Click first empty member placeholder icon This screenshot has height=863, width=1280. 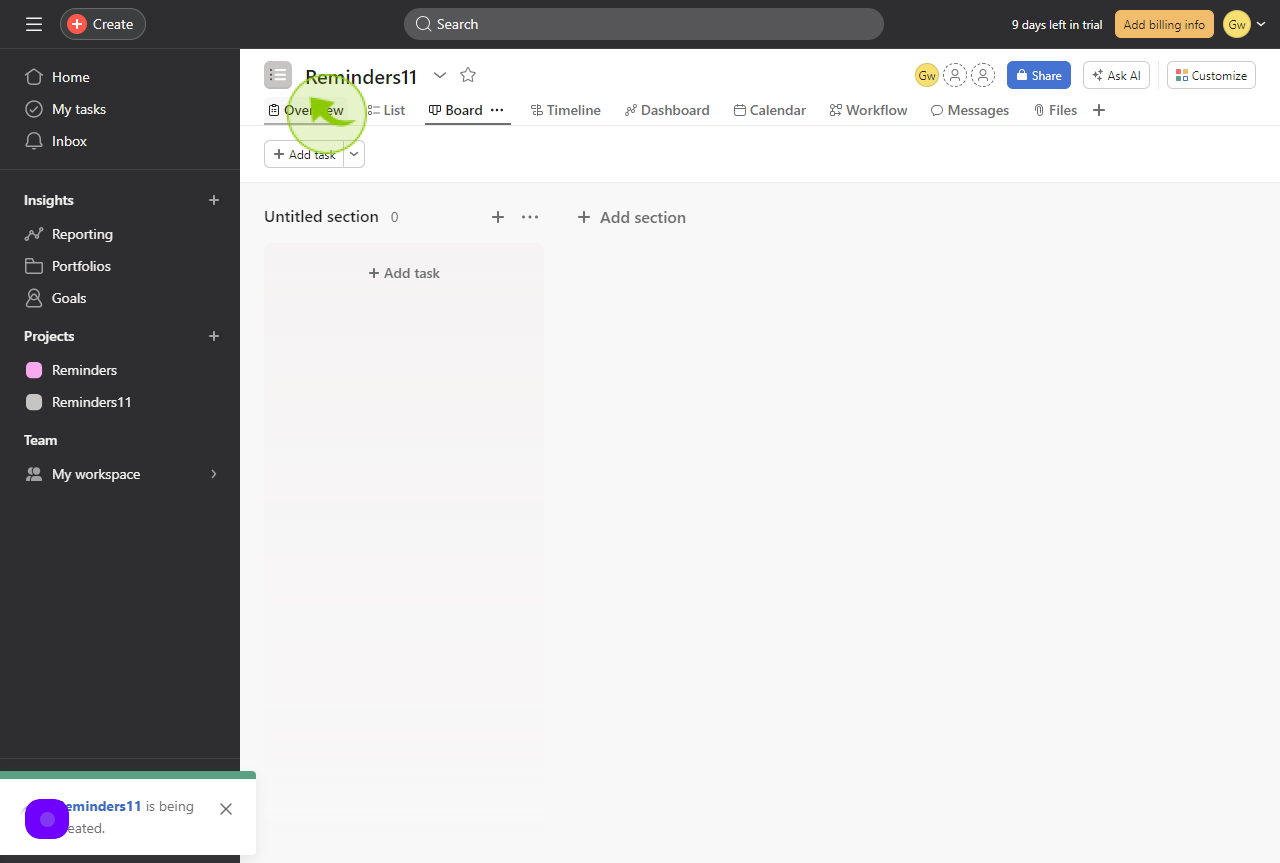click(x=955, y=75)
